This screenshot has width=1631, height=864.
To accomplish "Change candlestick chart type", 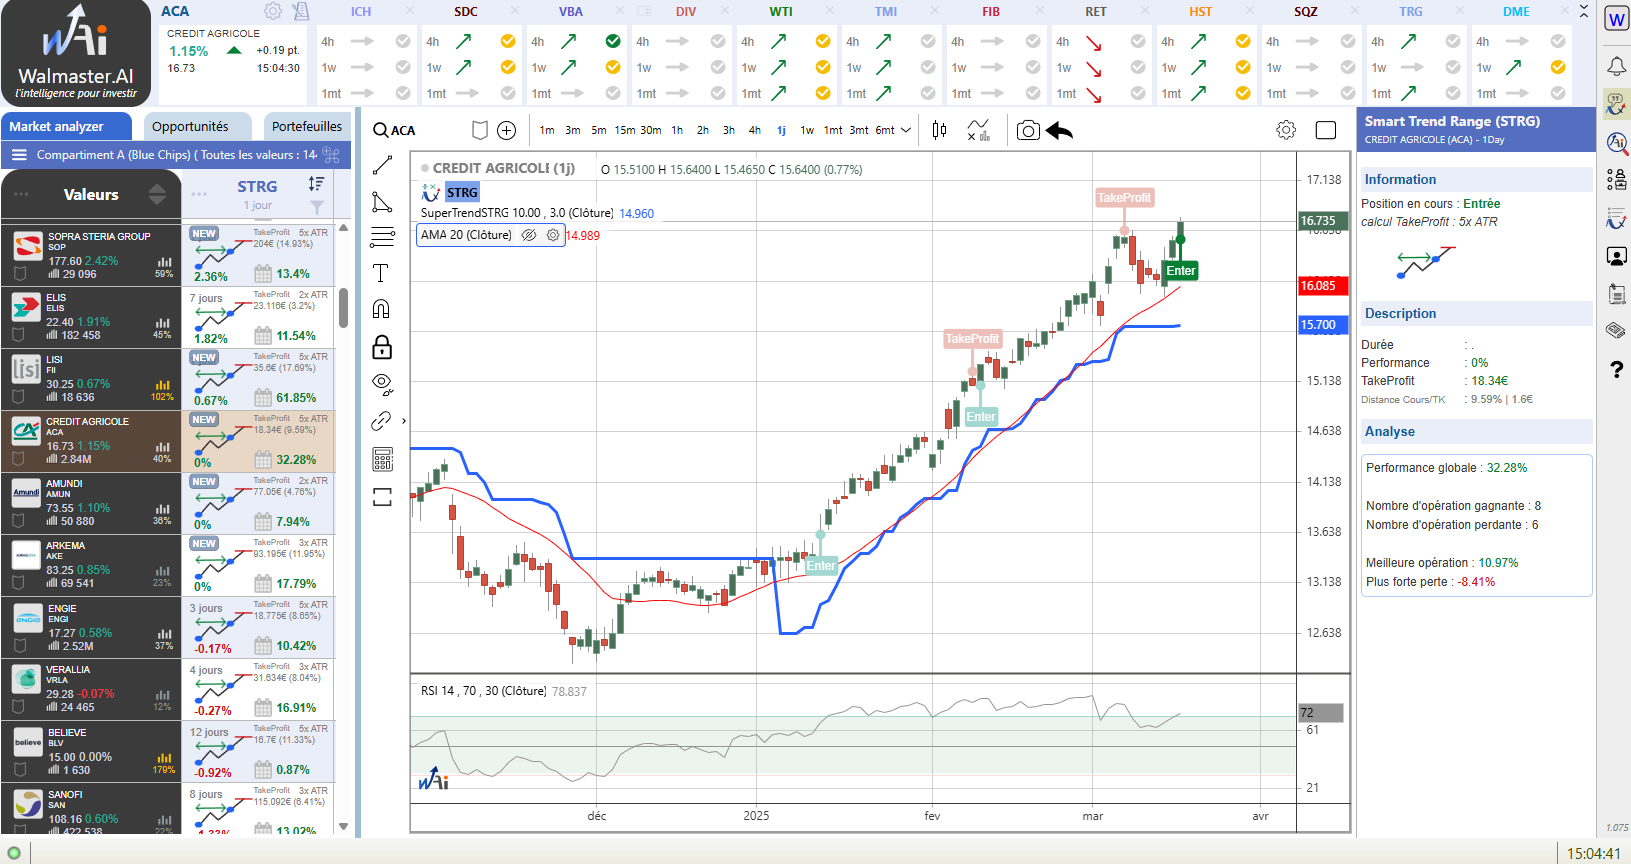I will pyautogui.click(x=939, y=130).
